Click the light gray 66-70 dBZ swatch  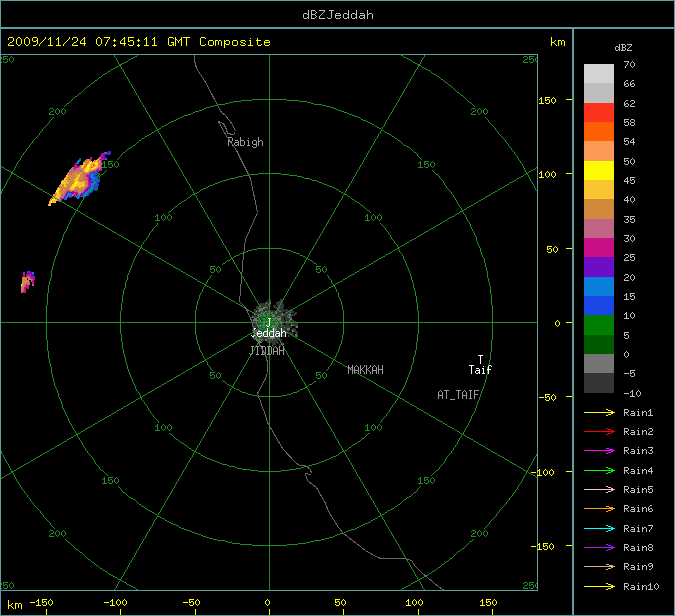click(599, 74)
